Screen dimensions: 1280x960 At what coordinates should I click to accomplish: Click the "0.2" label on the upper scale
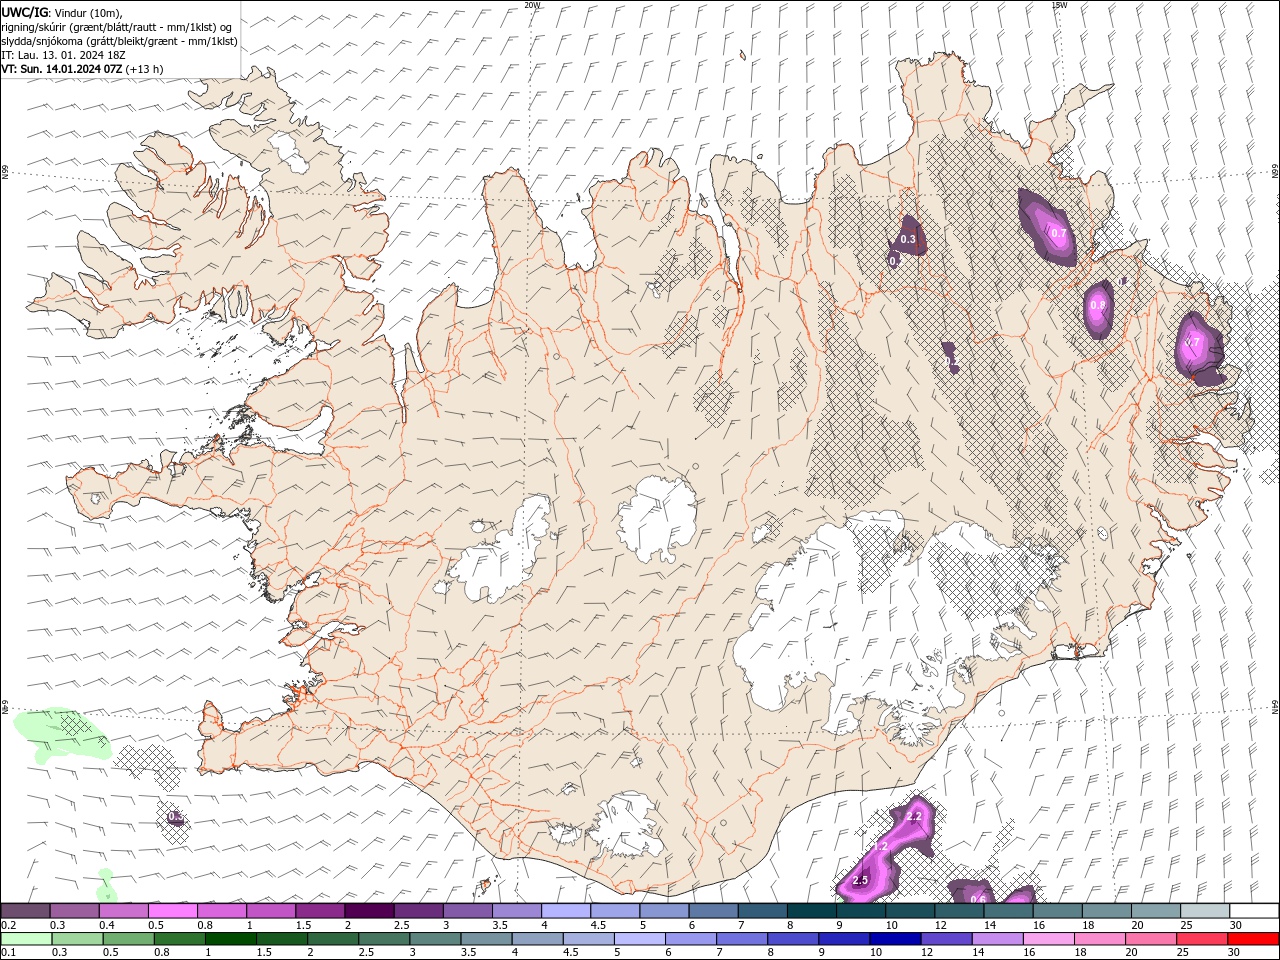coord(8,925)
